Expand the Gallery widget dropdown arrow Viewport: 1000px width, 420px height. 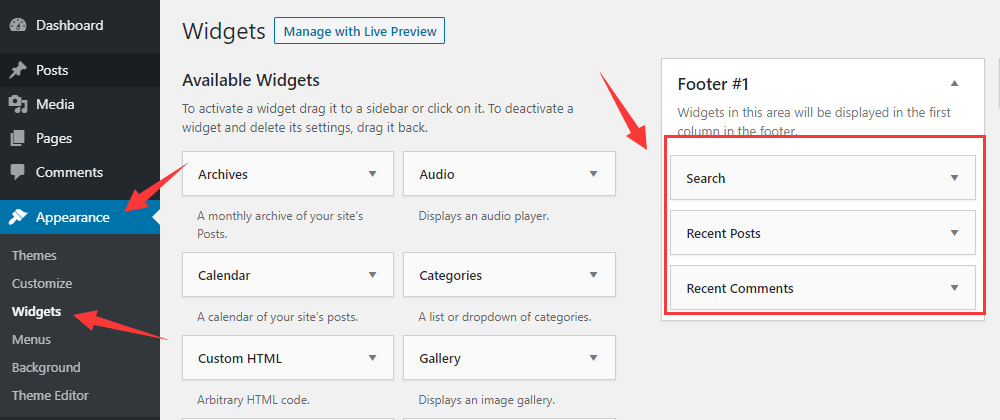pyautogui.click(x=594, y=358)
